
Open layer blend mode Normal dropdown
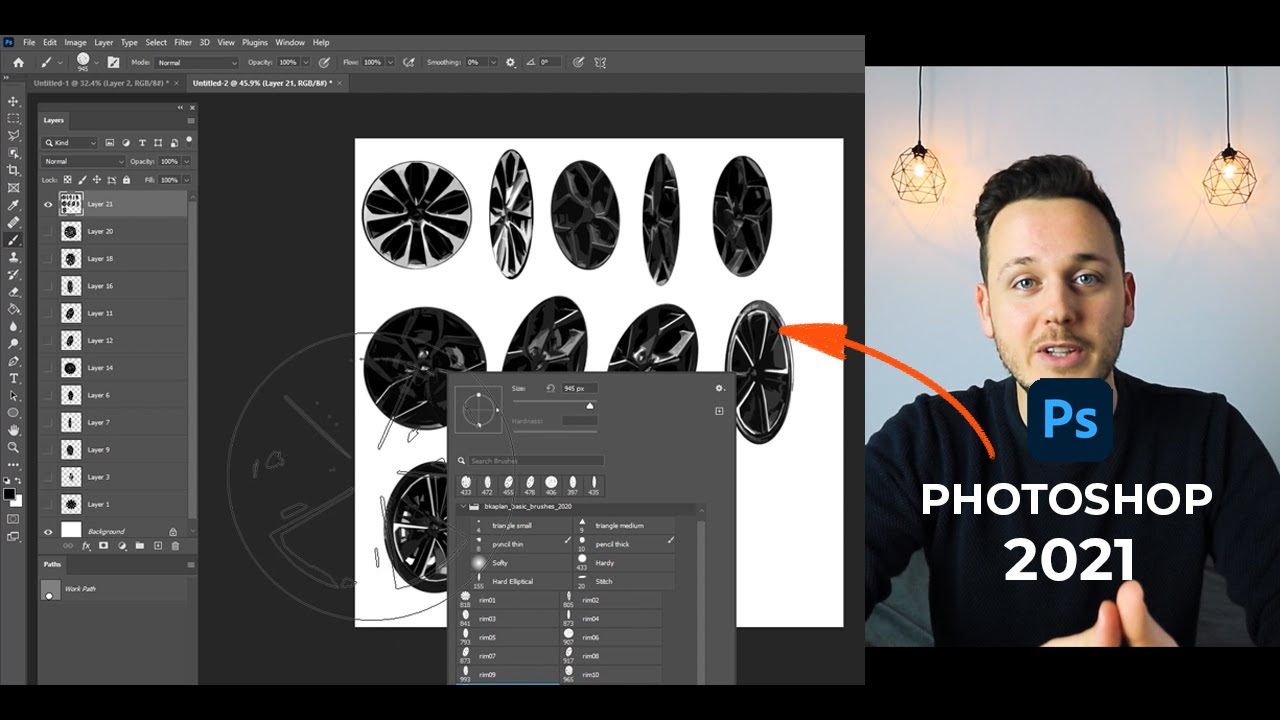(83, 161)
